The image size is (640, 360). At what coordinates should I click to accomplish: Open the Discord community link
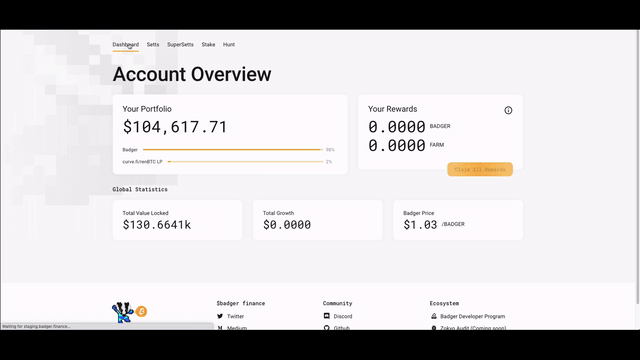(x=343, y=316)
